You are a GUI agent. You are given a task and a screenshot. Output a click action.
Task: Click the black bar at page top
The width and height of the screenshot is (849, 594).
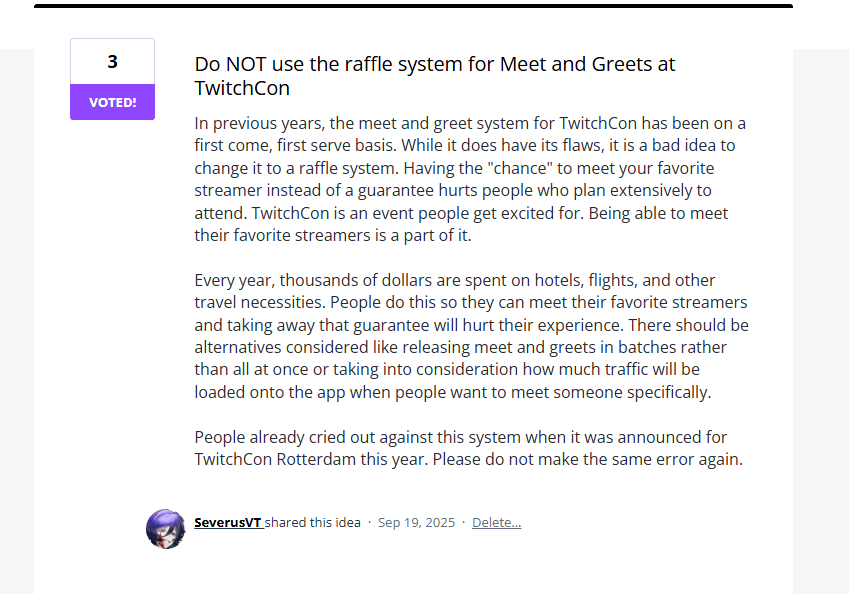tap(413, 5)
